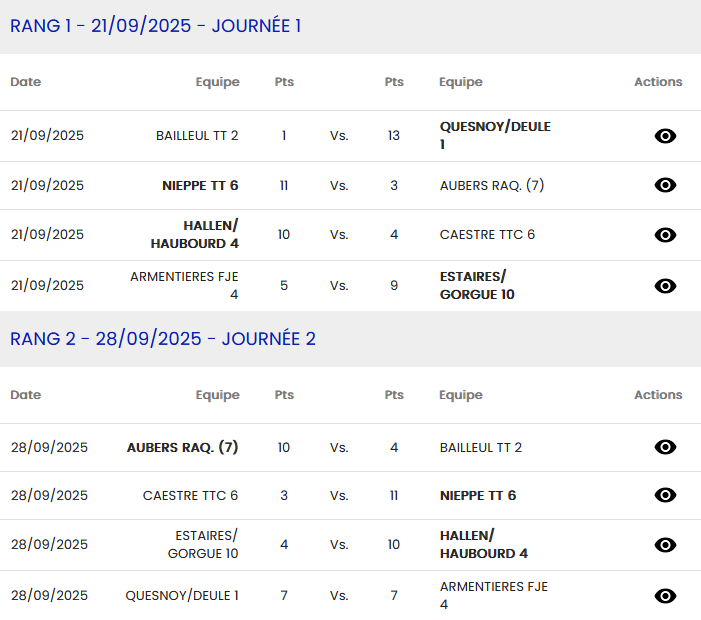View match Caestre TTC 6 vs Nieppe TT 6 on 28/09

click(x=665, y=495)
